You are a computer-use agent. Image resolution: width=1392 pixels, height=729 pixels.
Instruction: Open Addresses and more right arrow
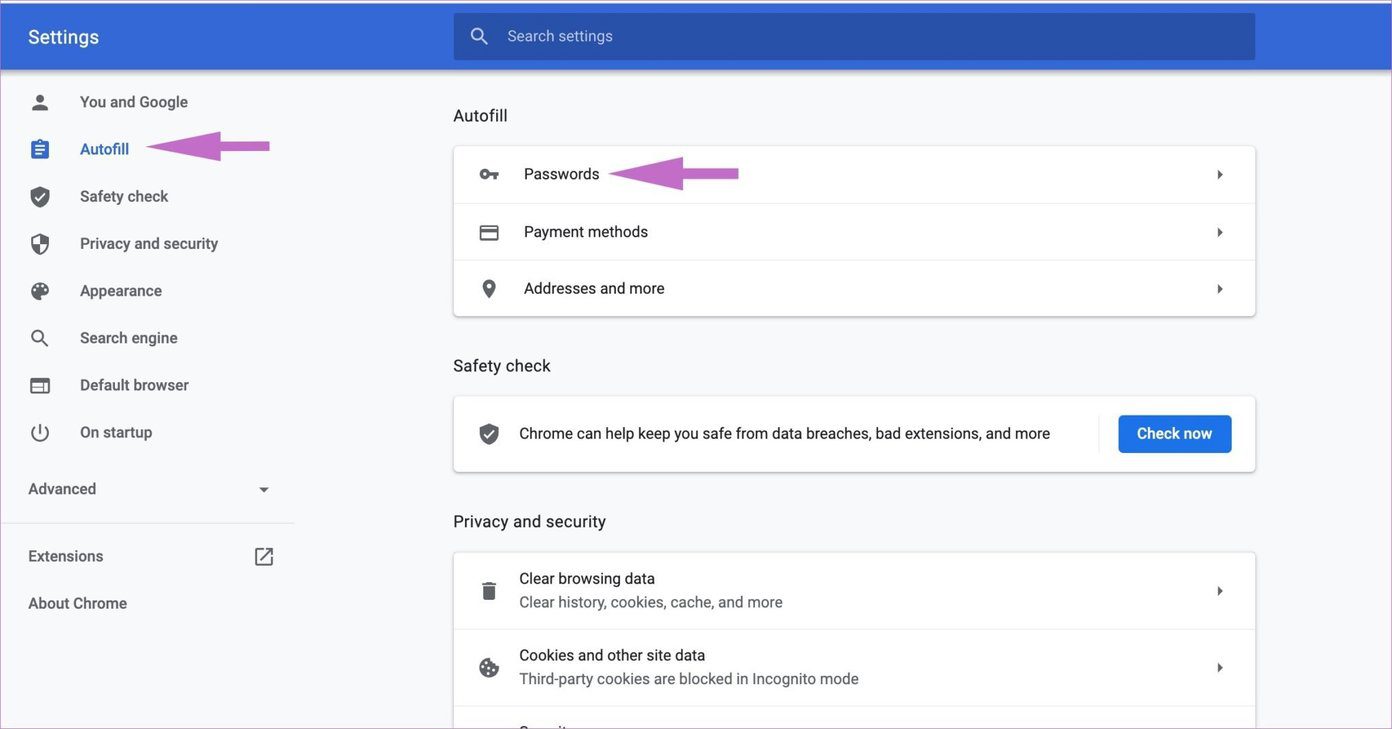pos(1220,289)
